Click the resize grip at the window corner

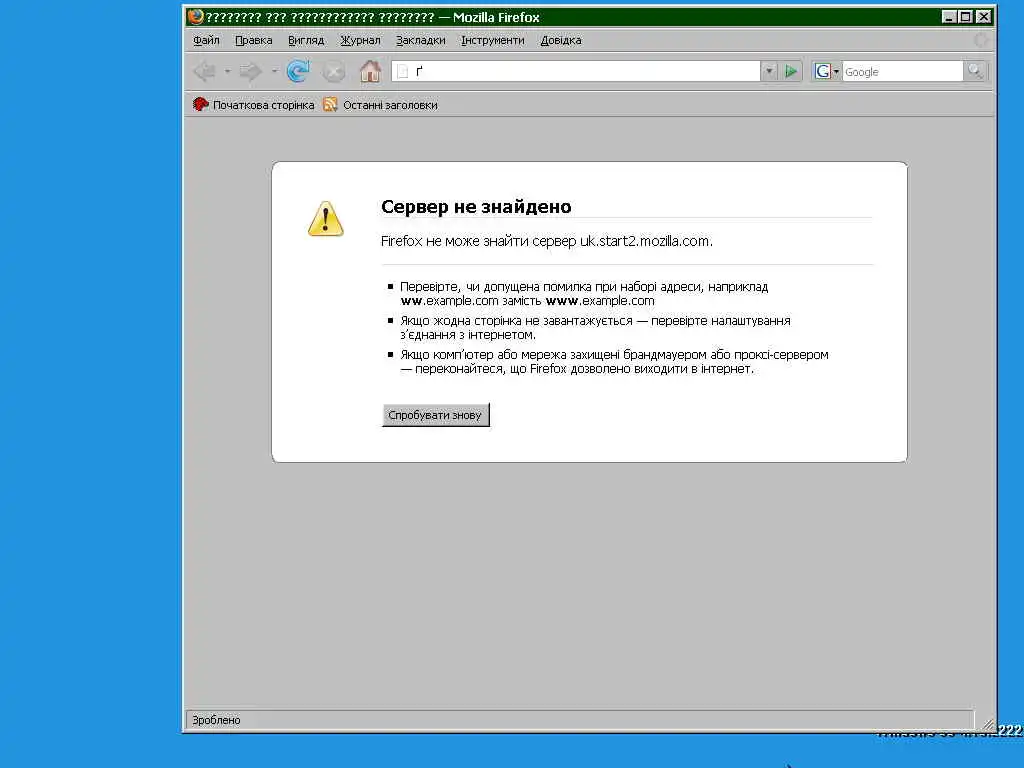[x=987, y=723]
